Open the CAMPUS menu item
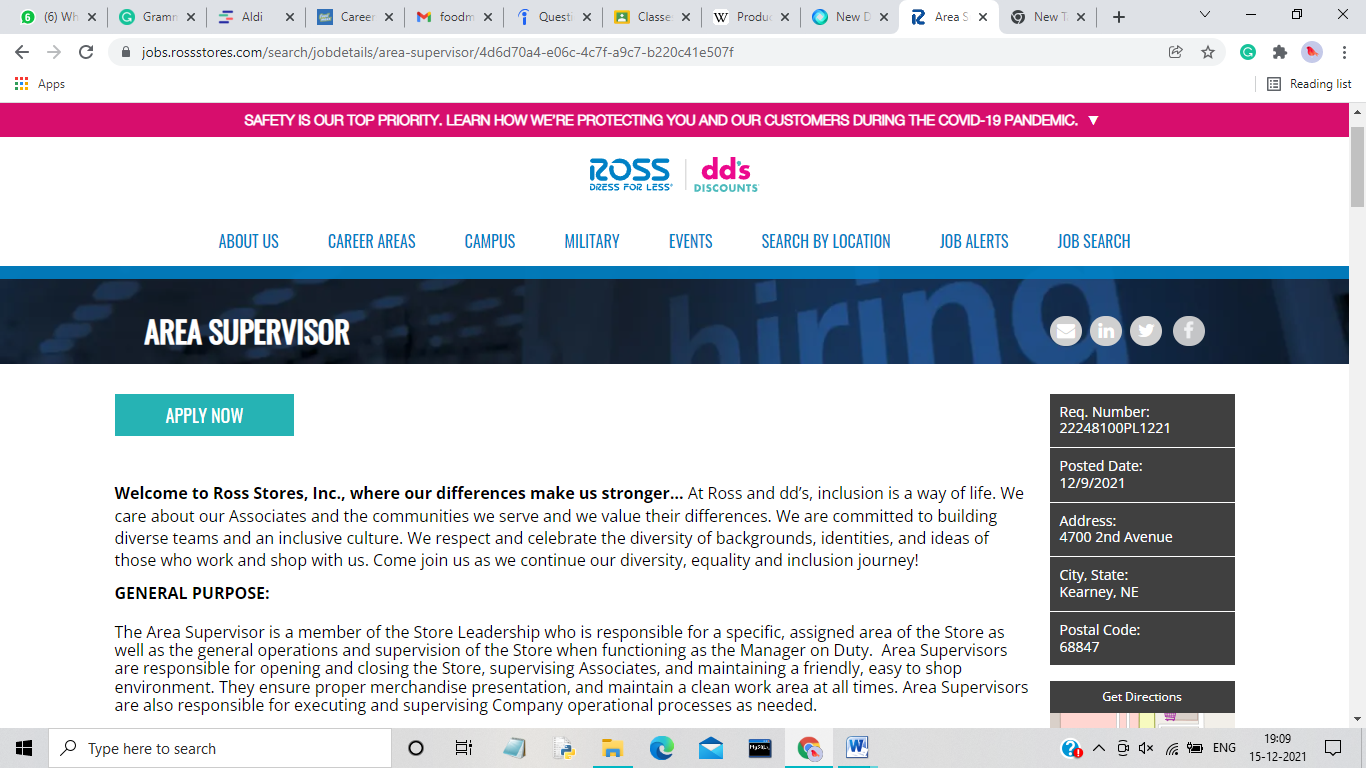Viewport: 1366px width, 768px height. 490,241
